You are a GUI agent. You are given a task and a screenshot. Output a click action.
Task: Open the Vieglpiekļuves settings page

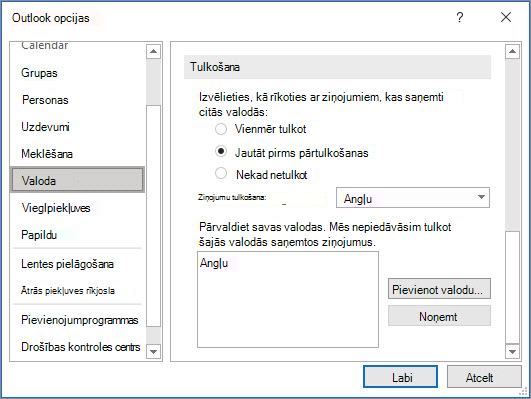click(56, 208)
